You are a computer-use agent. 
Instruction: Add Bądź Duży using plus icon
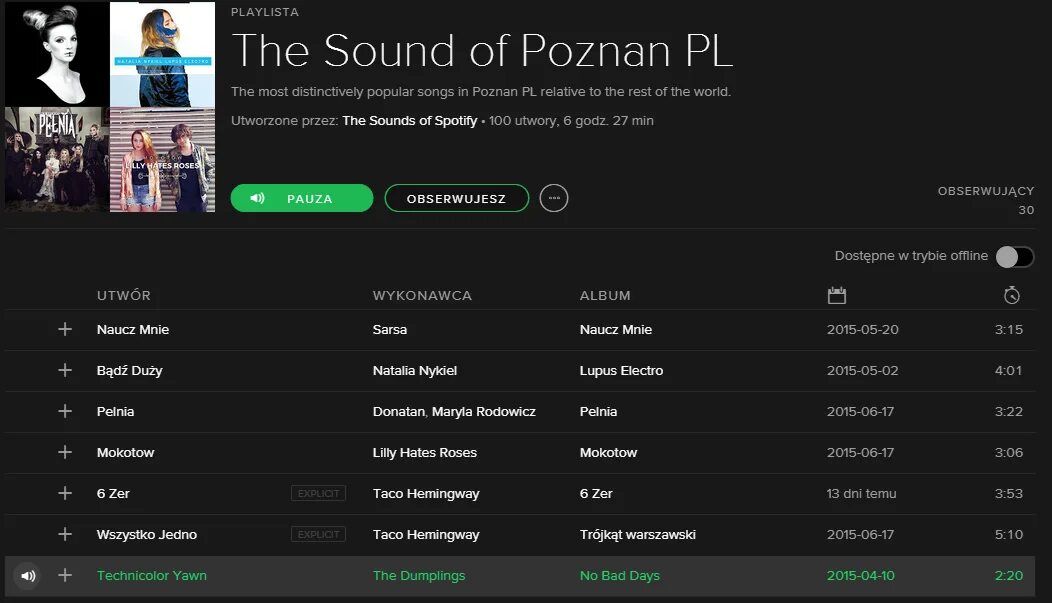coord(65,370)
